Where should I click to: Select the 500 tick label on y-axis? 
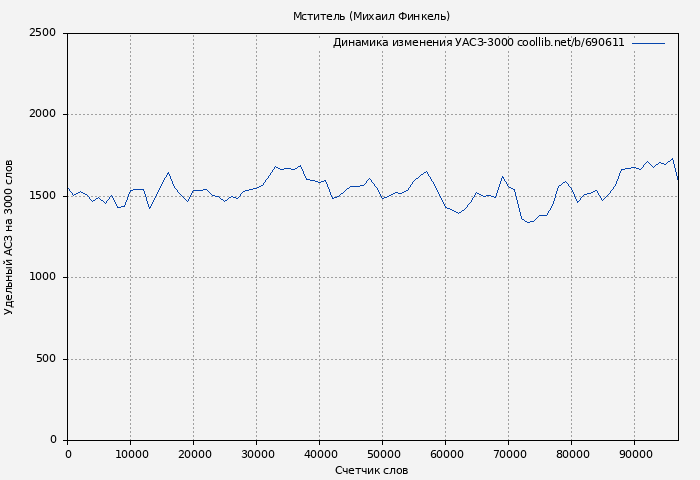tap(46, 359)
